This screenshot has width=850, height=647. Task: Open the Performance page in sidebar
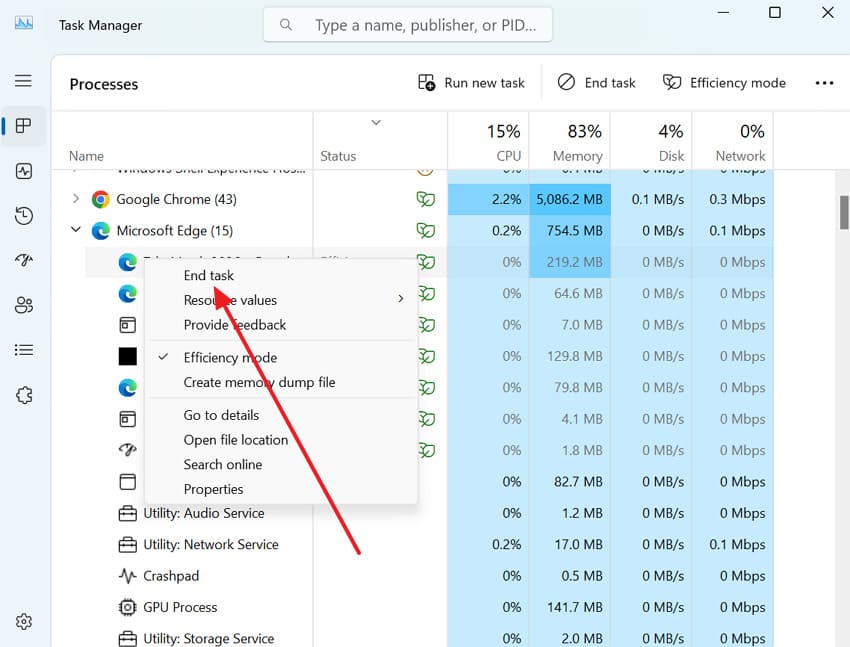click(24, 171)
